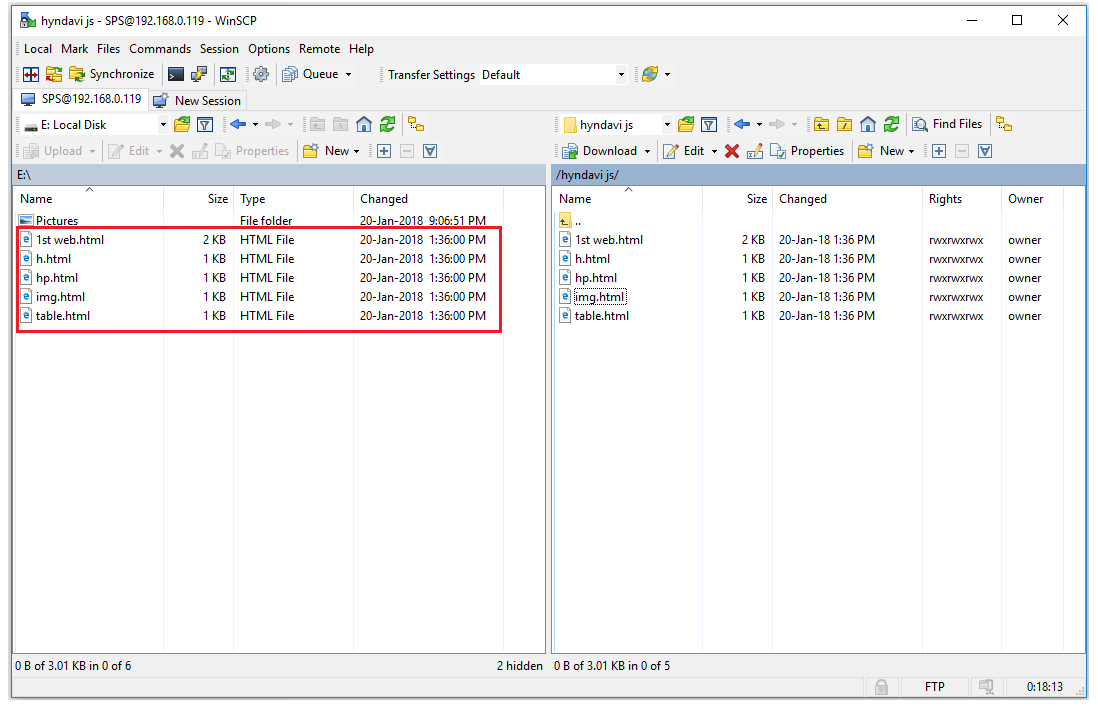
Task: Expand the remote back-history dropdown arrow
Action: 759,125
